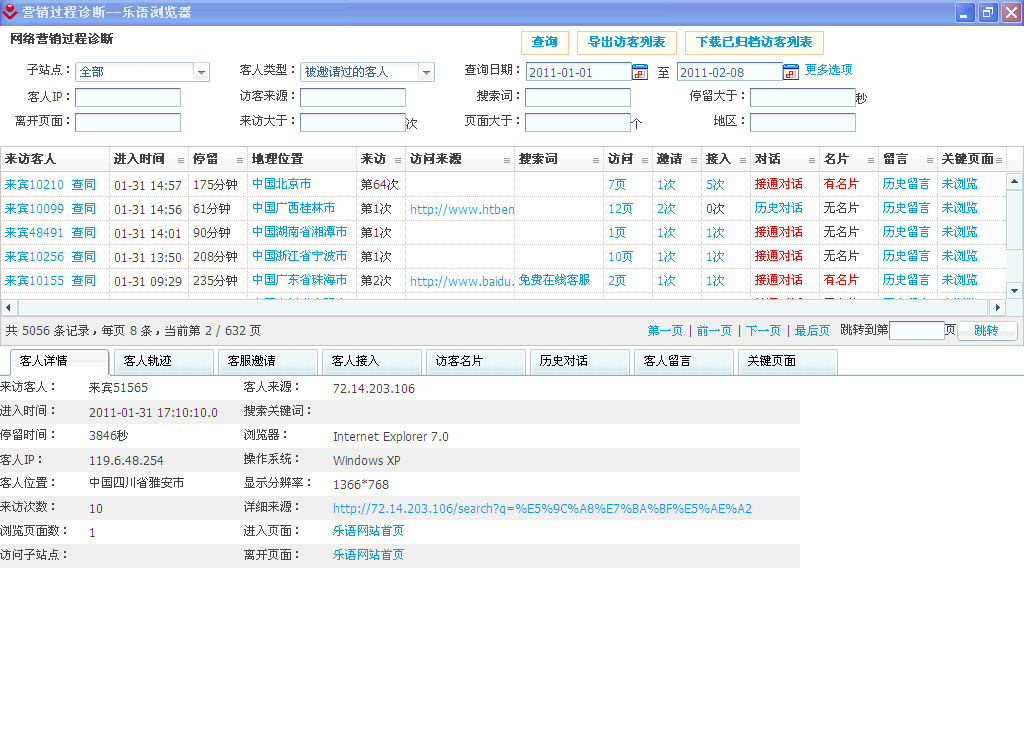Open 历史留言 in 来宾48491 row
This screenshot has width=1024, height=738.
pyautogui.click(x=906, y=233)
